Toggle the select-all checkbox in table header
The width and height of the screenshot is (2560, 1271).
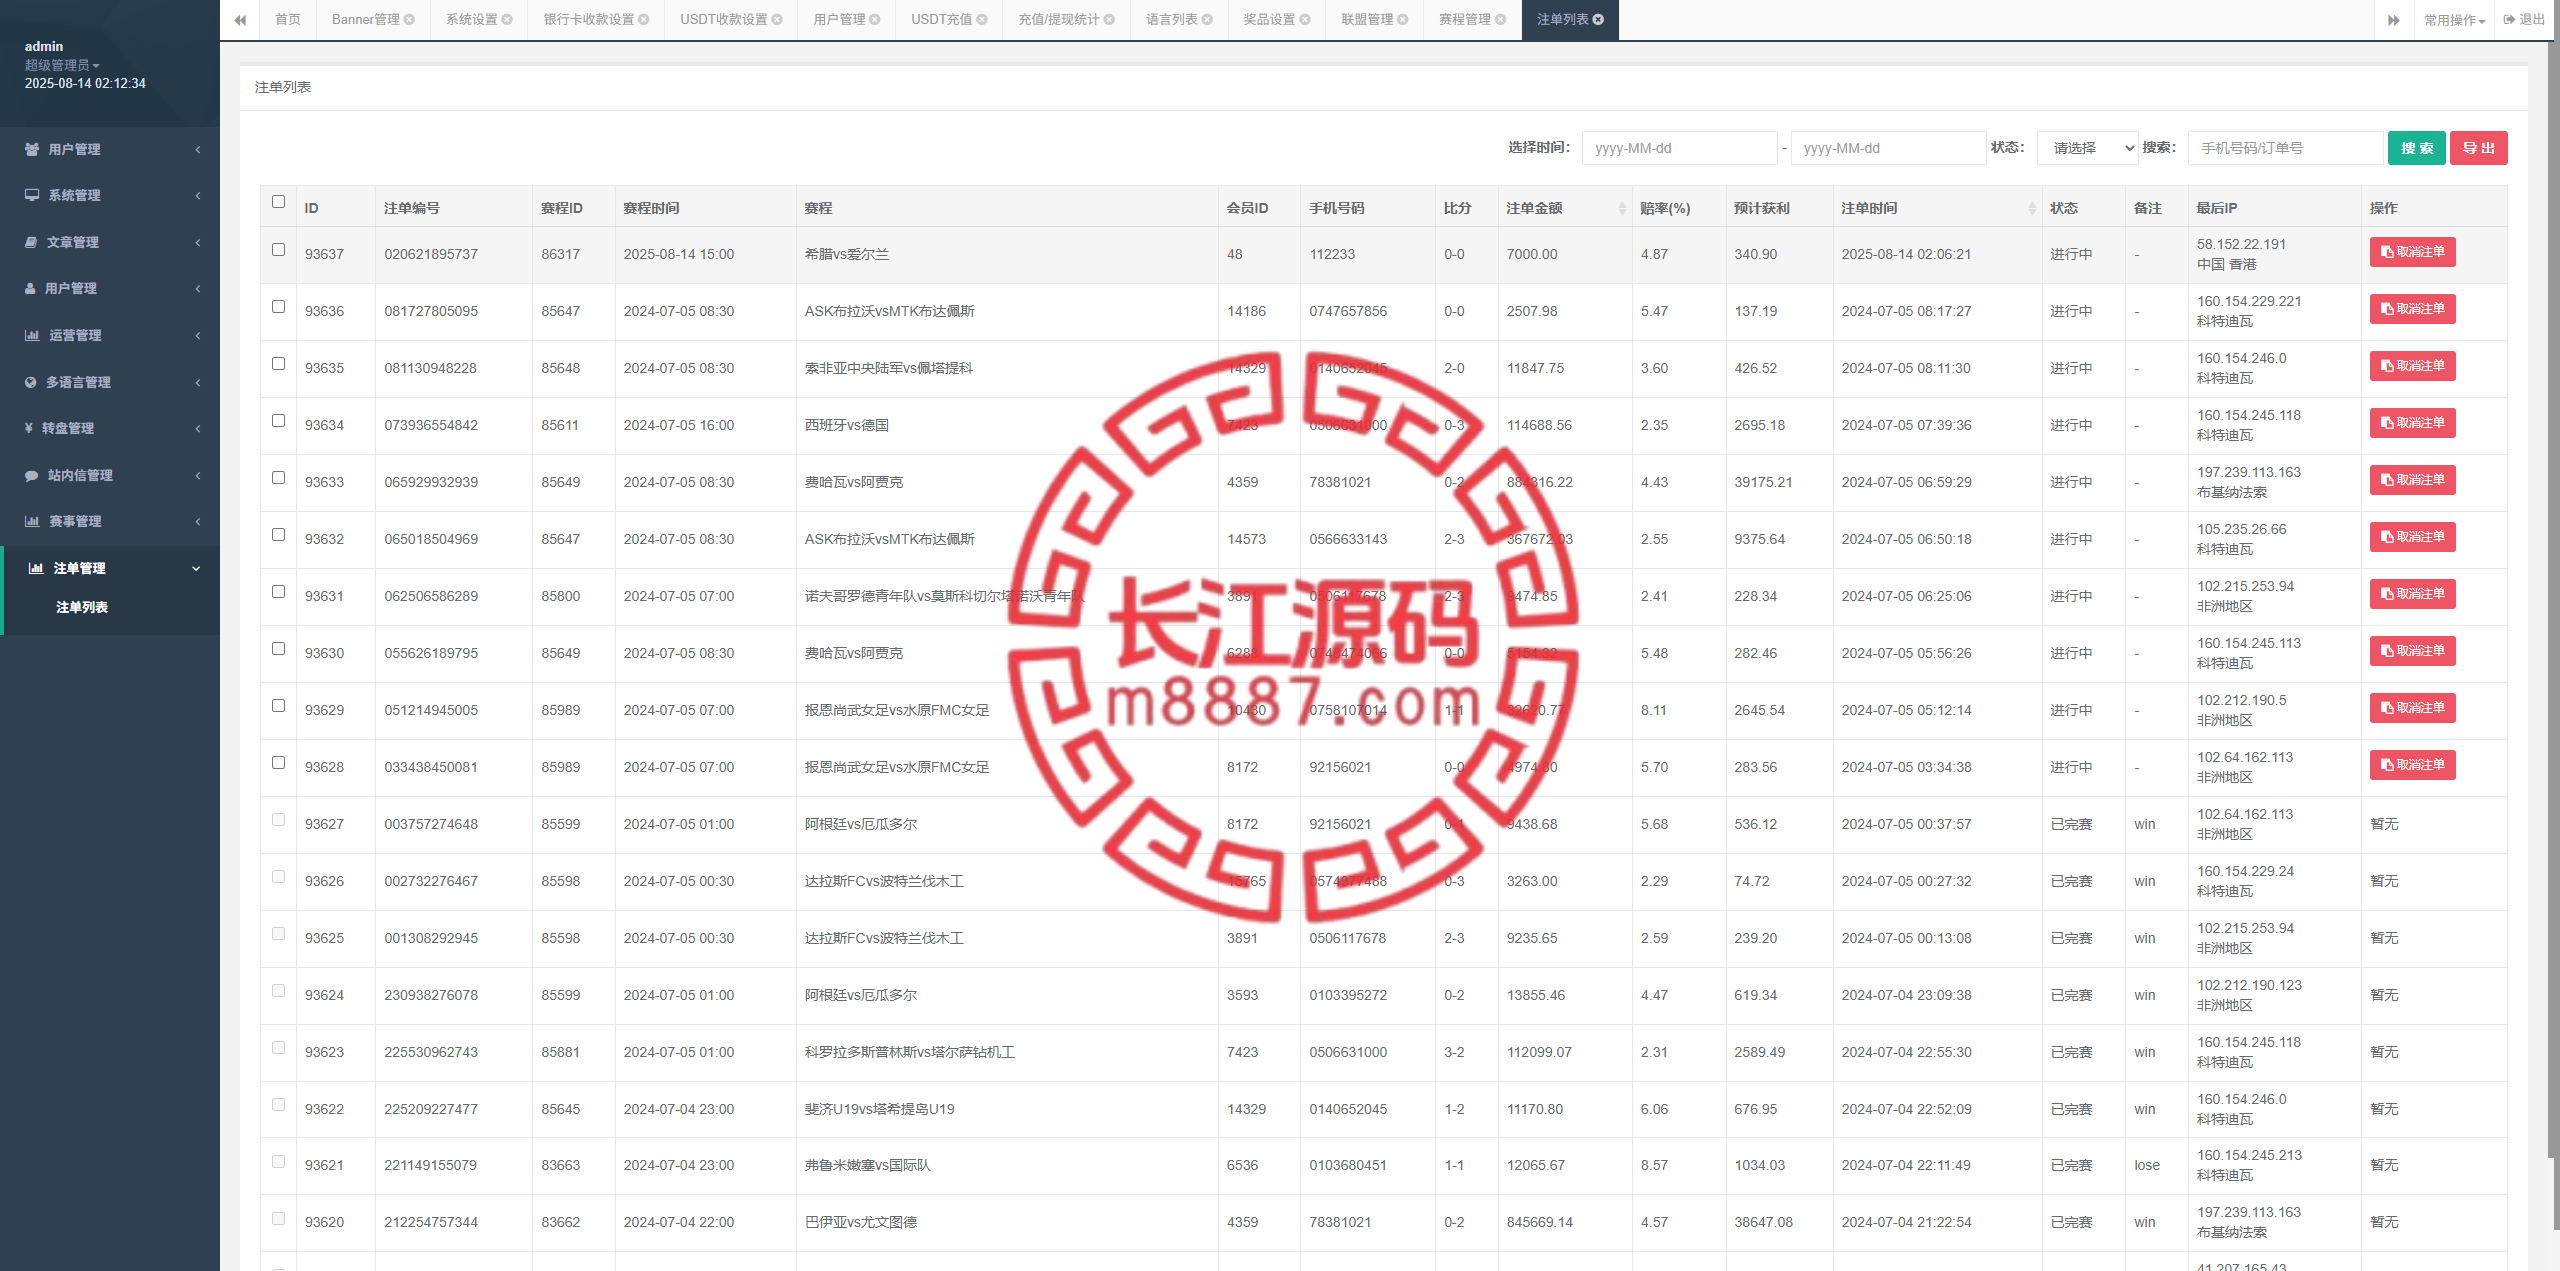[278, 202]
